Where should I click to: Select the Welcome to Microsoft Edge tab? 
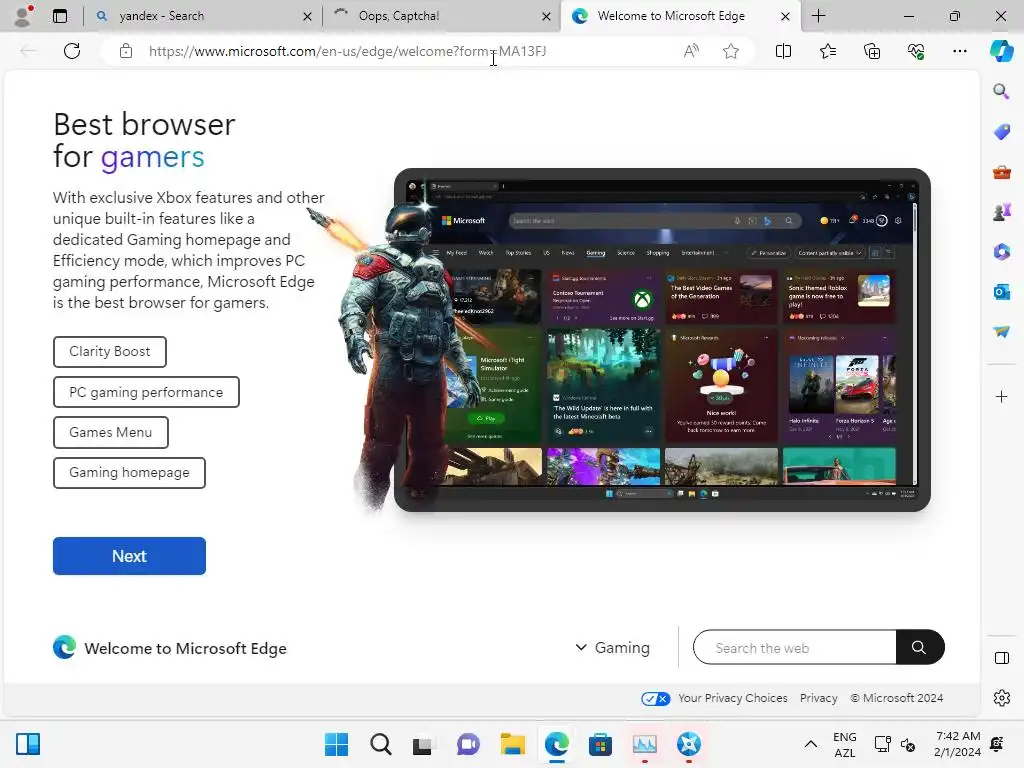[x=679, y=16]
